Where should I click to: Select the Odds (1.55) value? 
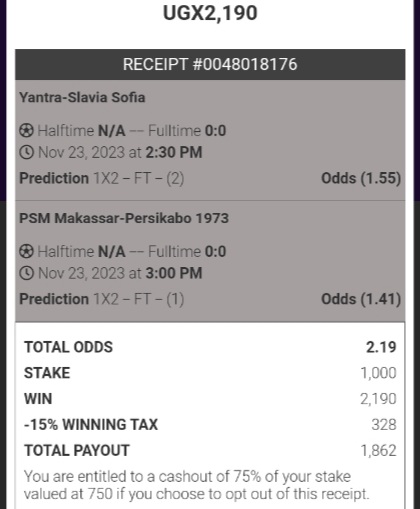coord(361,178)
